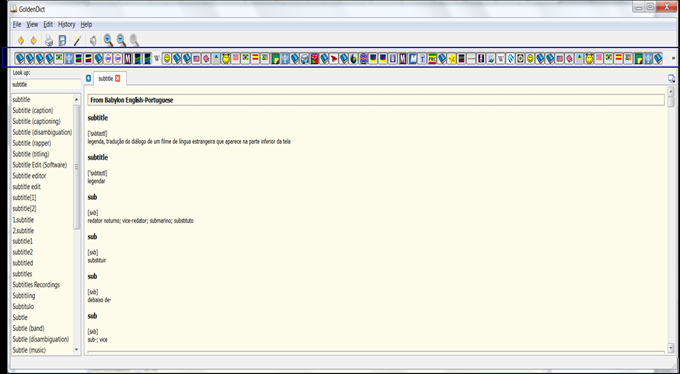Open the View menu

33,24
